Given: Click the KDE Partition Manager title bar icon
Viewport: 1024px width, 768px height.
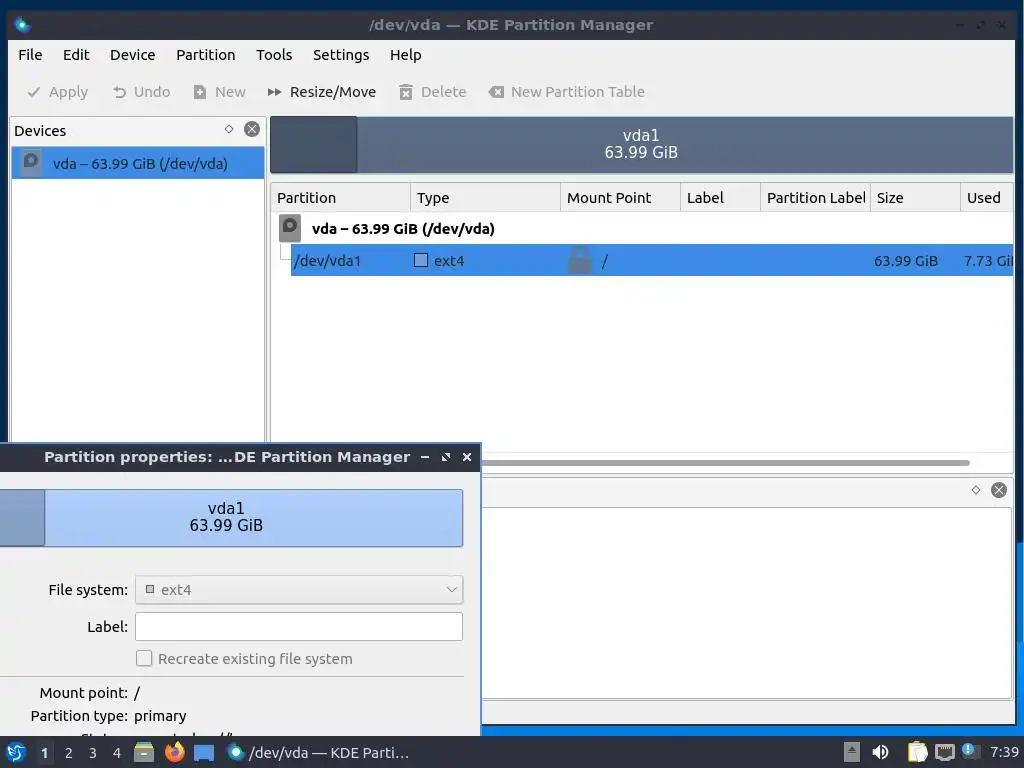Looking at the screenshot, I should (x=22, y=25).
